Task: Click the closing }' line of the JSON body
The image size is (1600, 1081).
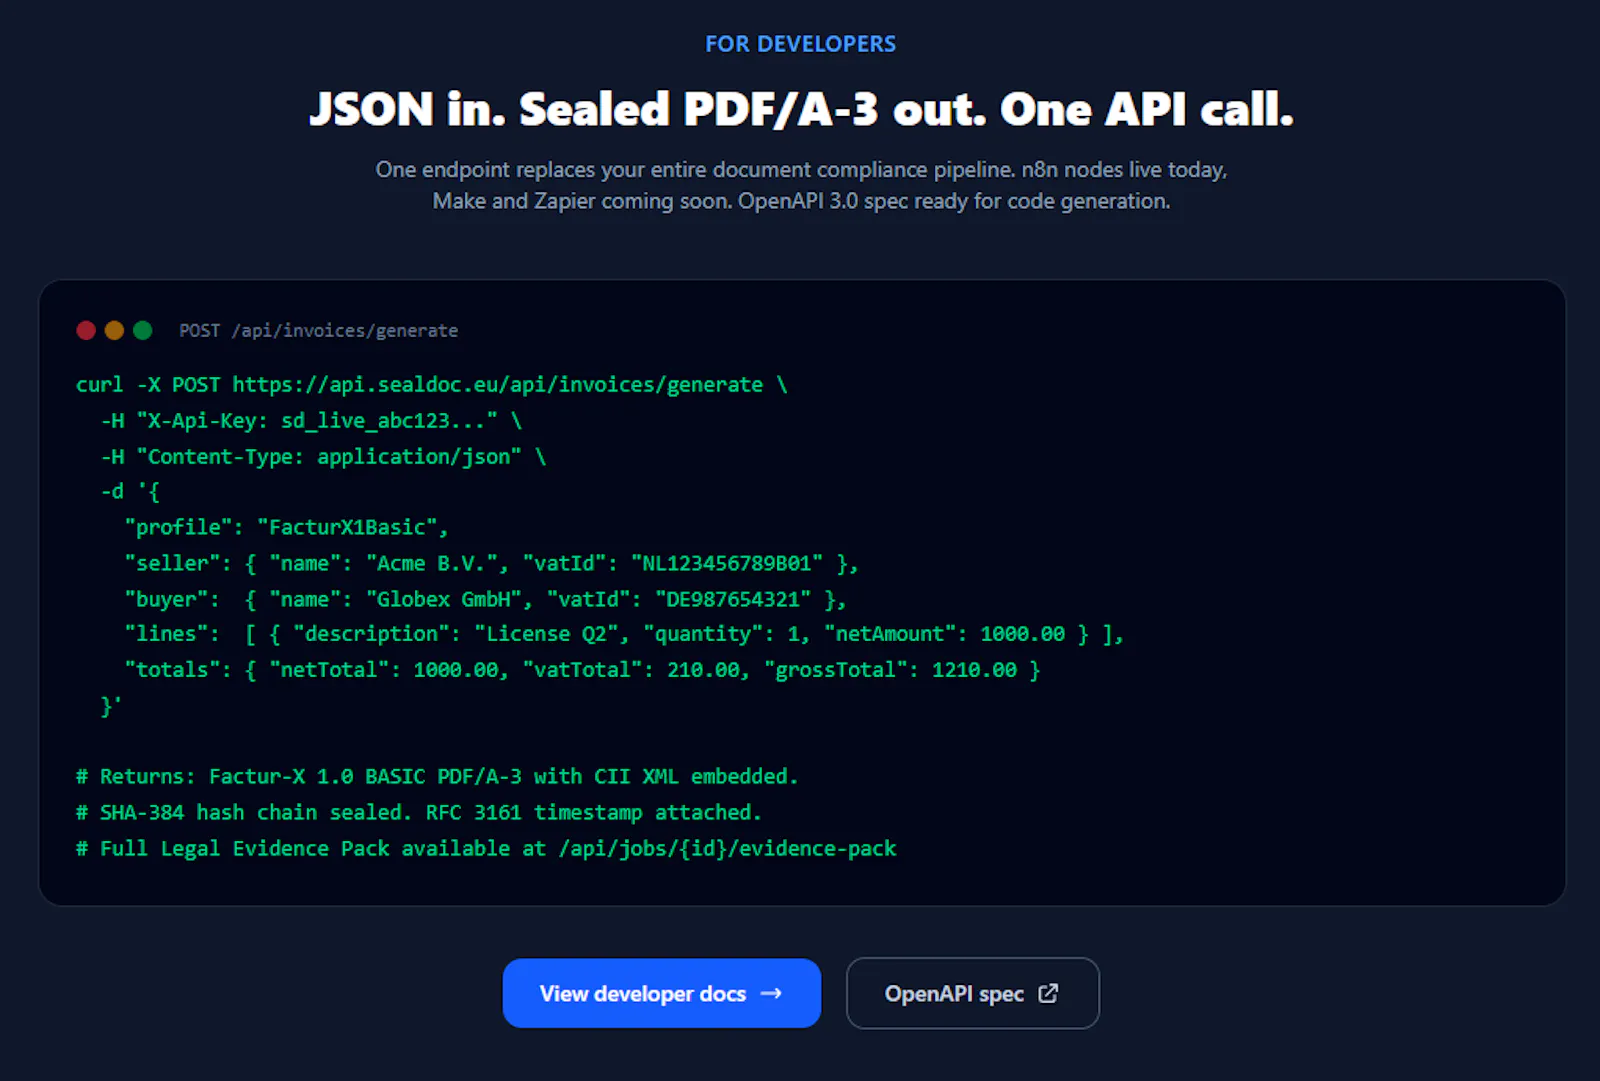Action: (x=111, y=706)
